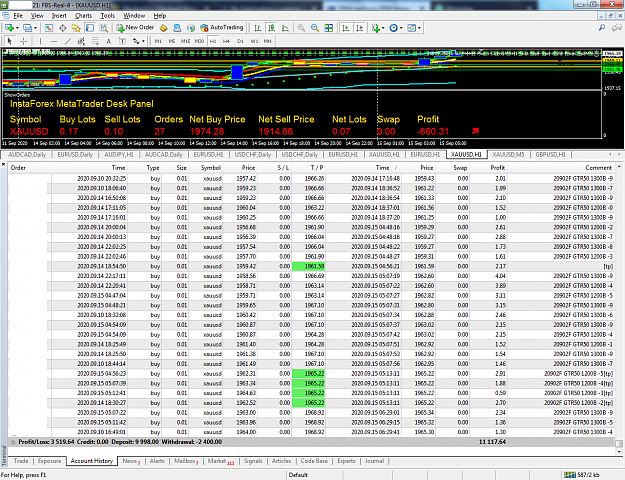Expand the New Chart dropdown arrow
The height and width of the screenshot is (480, 625).
17,28
